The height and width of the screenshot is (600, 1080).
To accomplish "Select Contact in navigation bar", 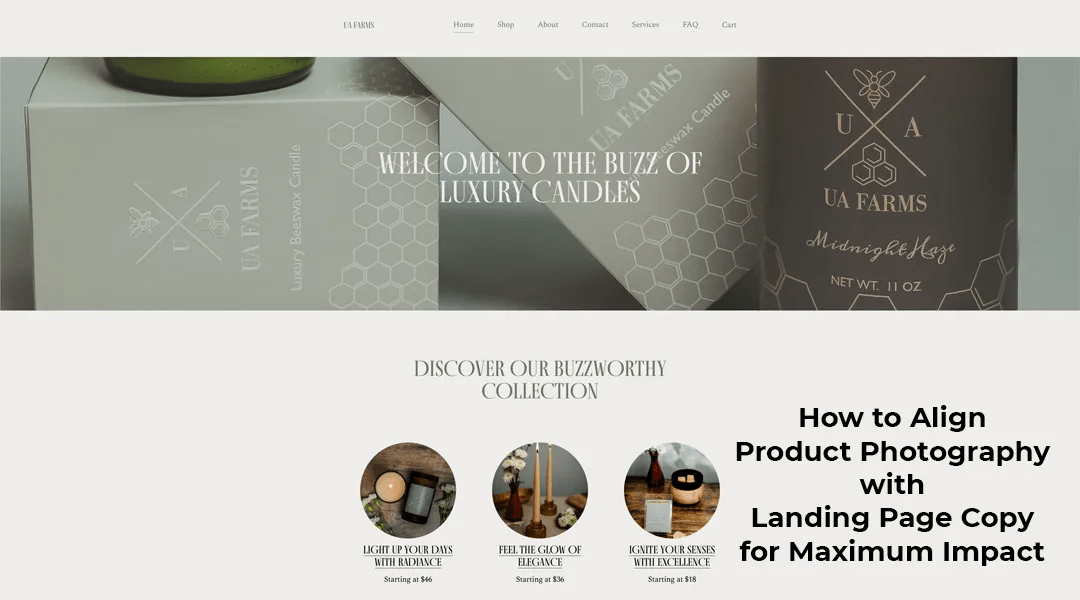I will (594, 25).
